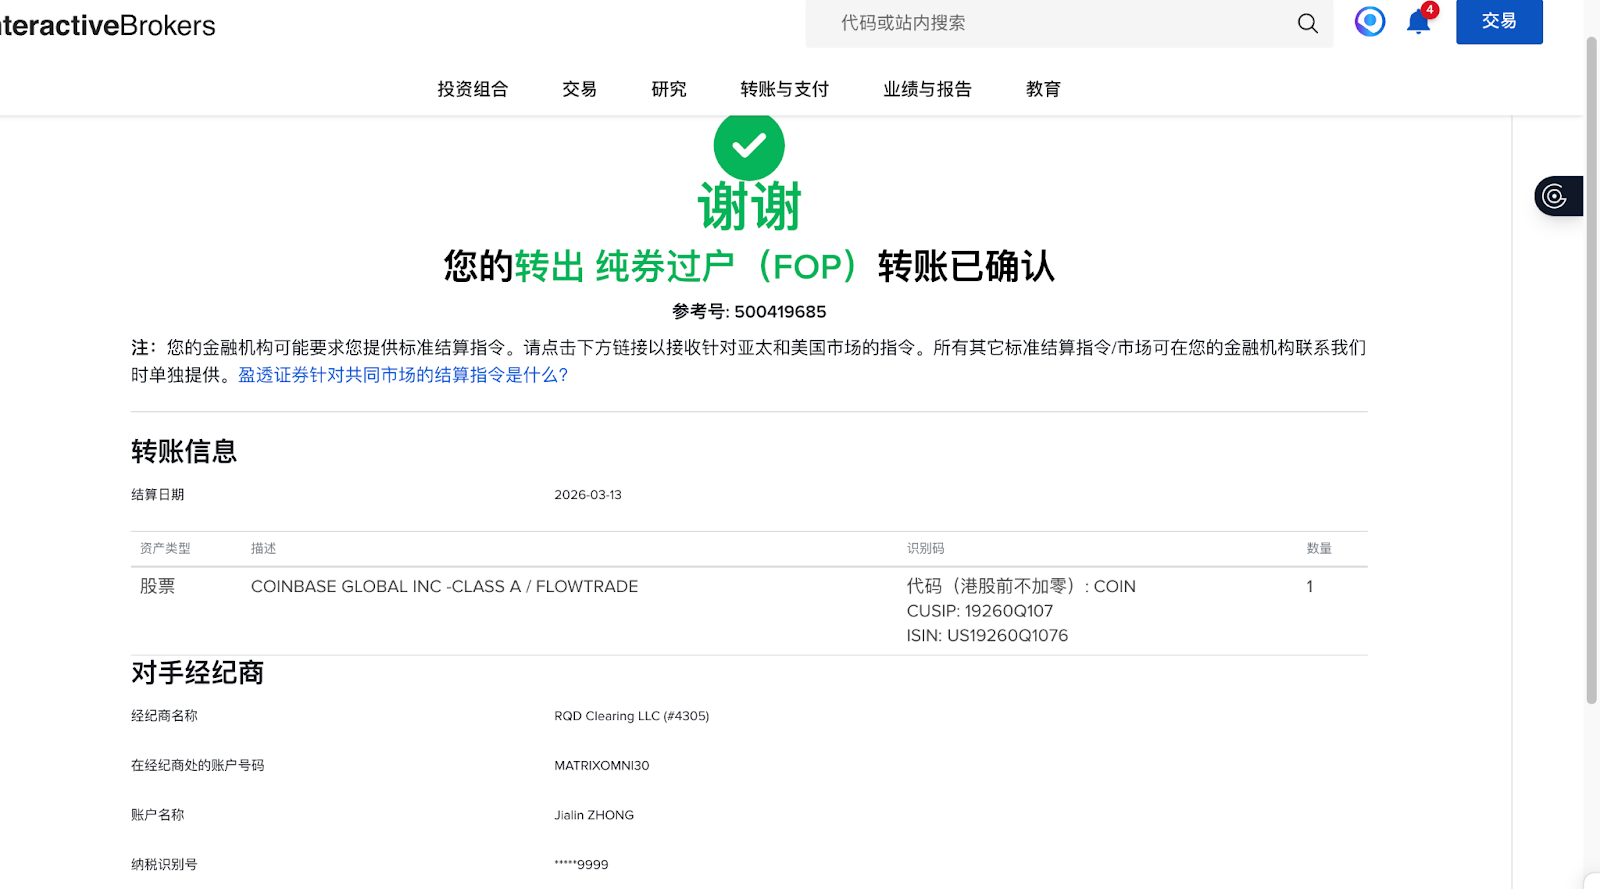1600x889 pixels.
Task: Click the 谢谢 heading
Action: click(x=749, y=207)
